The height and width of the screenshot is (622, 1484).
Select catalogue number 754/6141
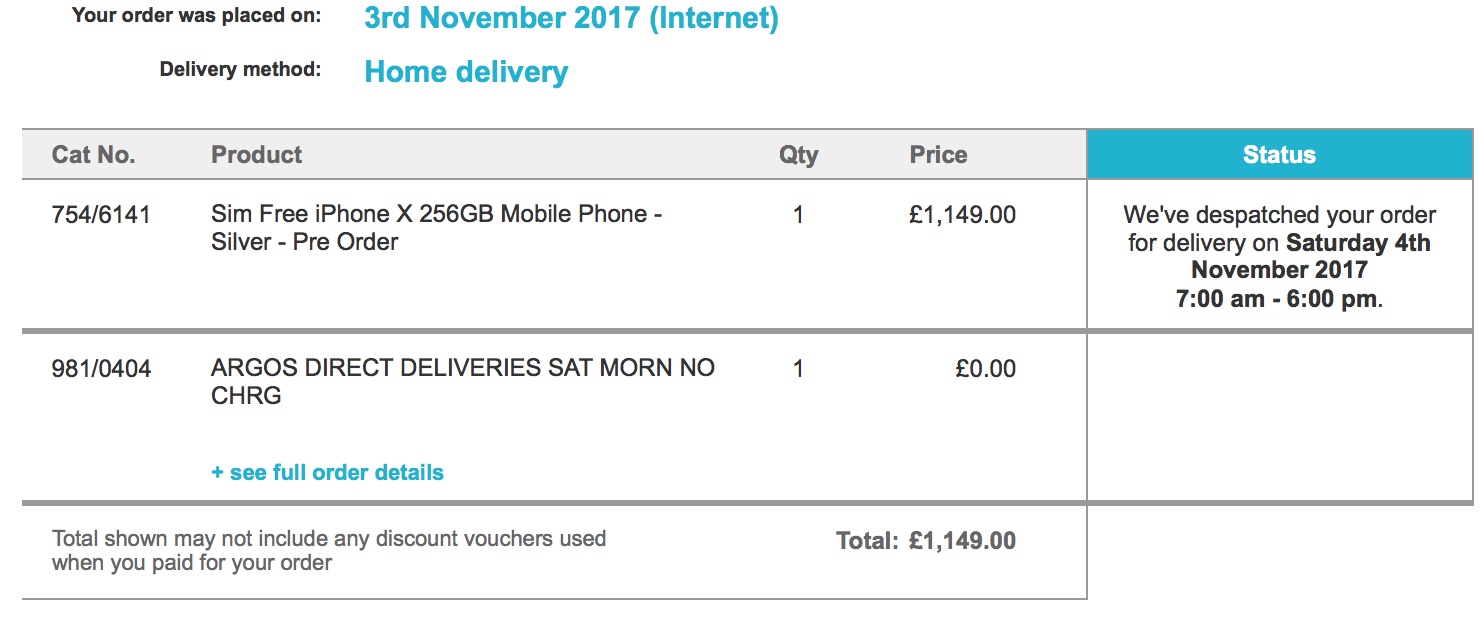(101, 214)
